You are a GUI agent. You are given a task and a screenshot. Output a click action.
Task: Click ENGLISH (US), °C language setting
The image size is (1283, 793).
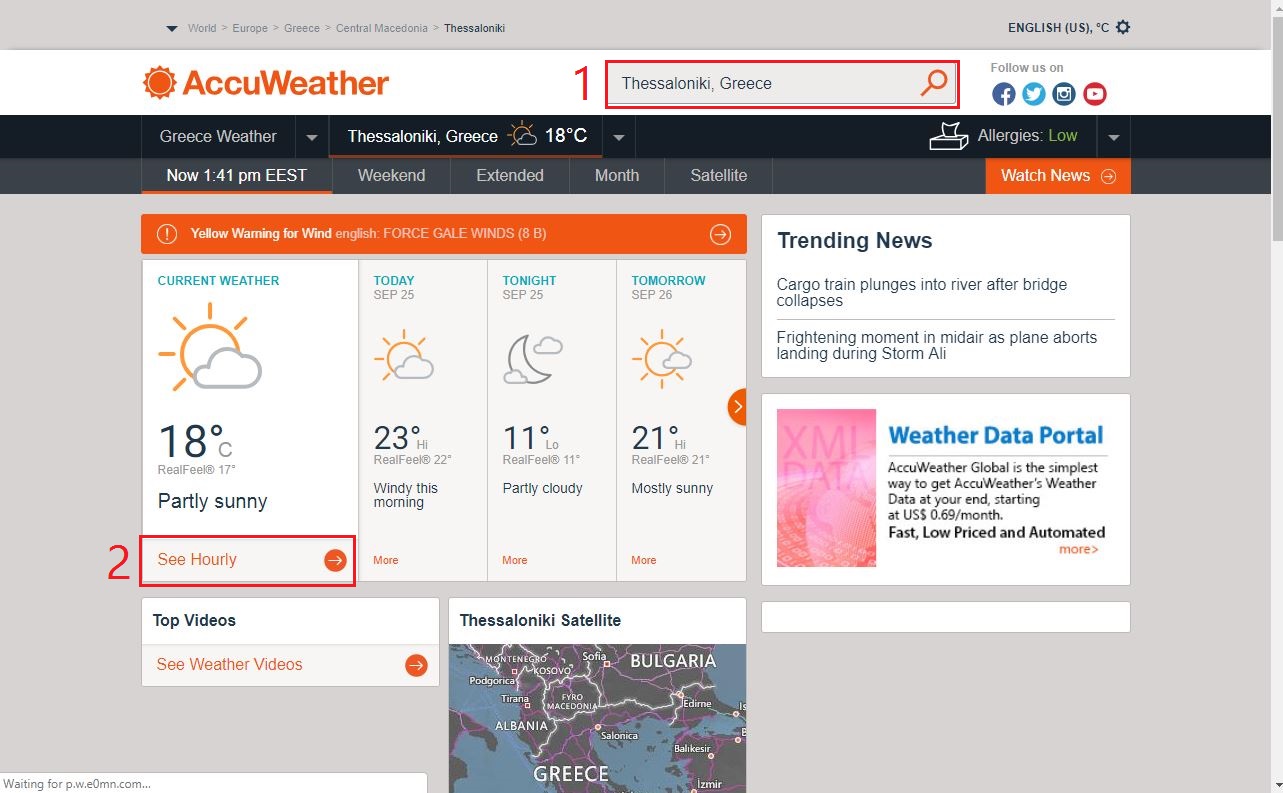tap(1059, 27)
